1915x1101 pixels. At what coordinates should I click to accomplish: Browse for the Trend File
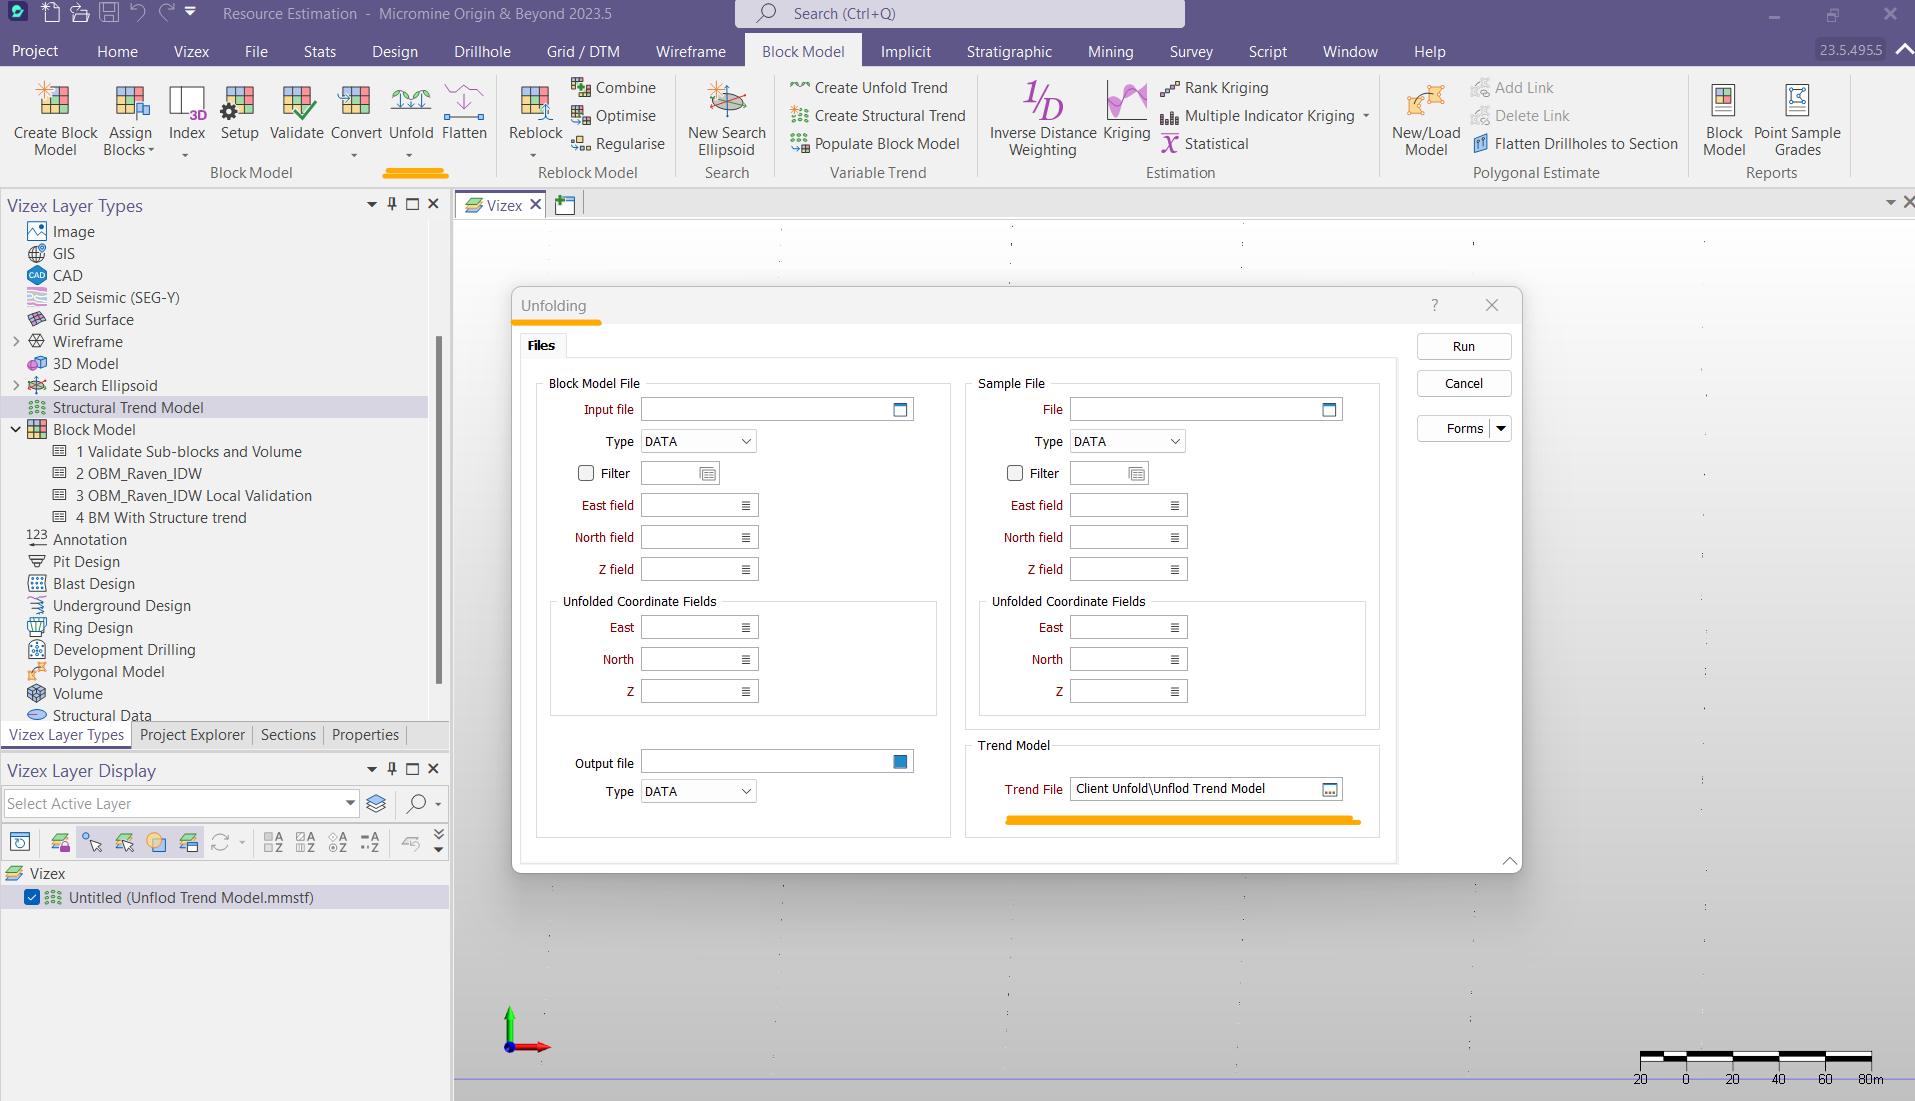click(1329, 790)
